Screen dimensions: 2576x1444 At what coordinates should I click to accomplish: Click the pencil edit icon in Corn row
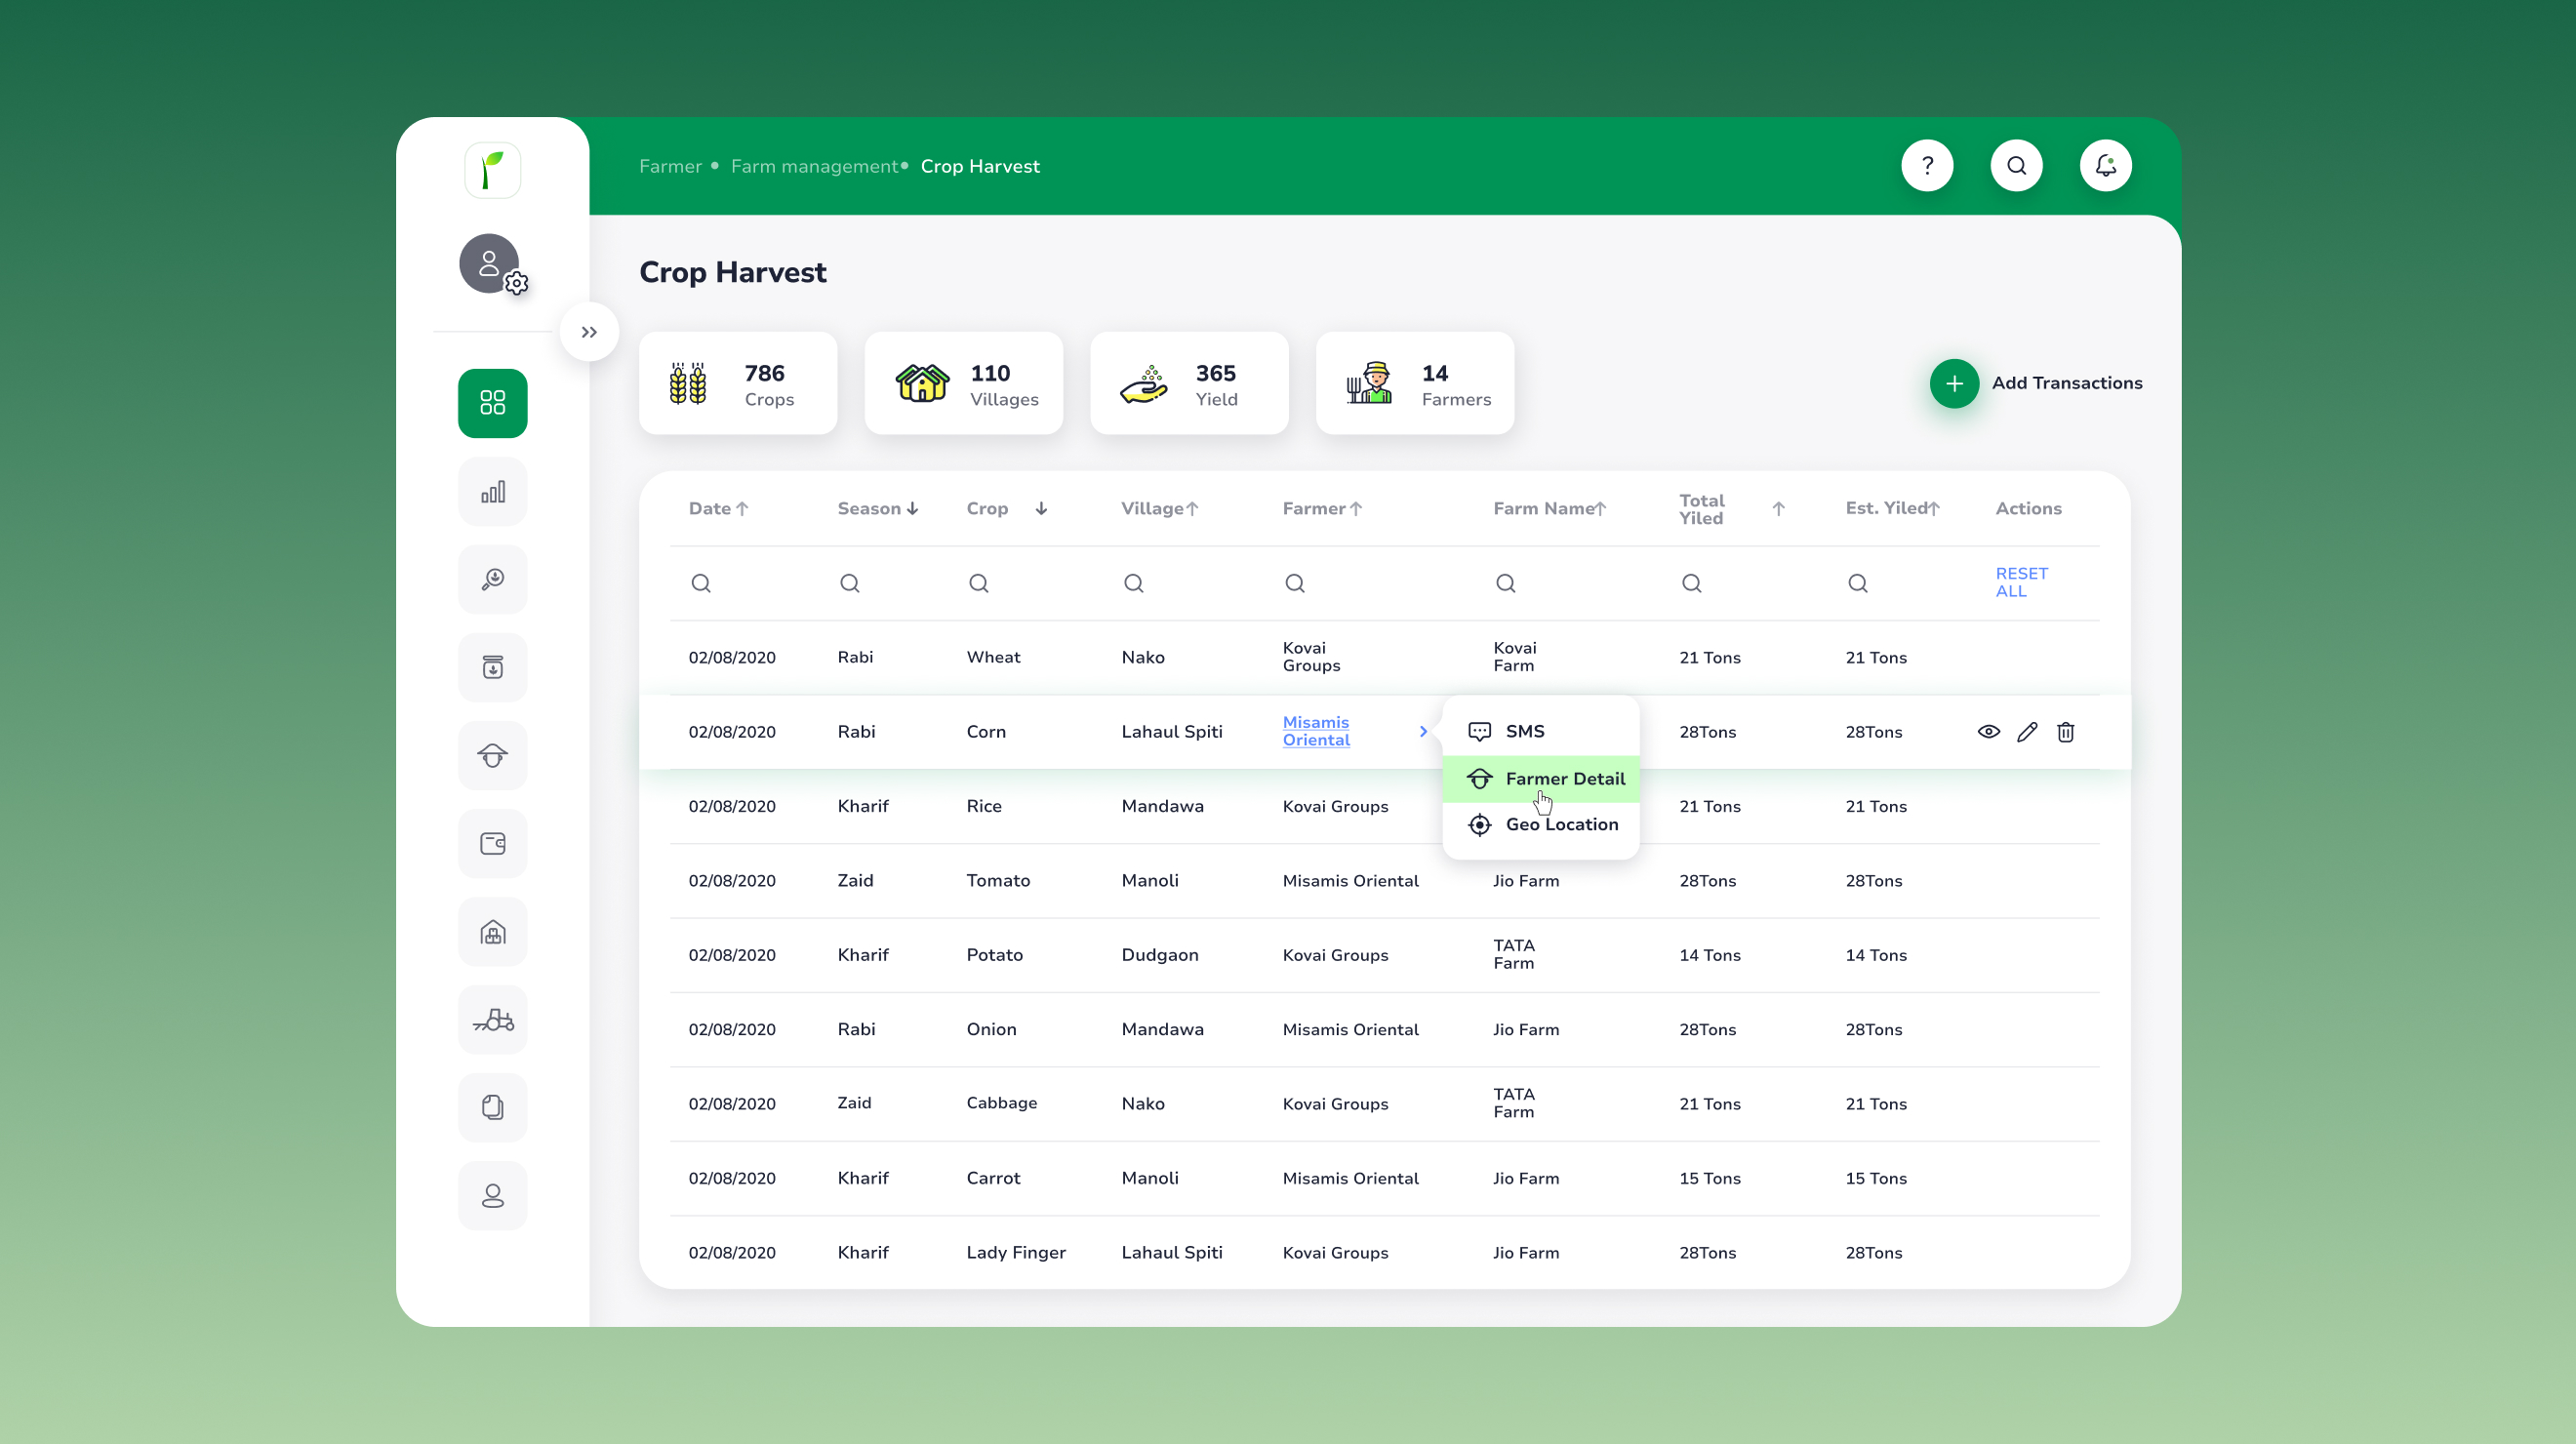[x=2027, y=732]
